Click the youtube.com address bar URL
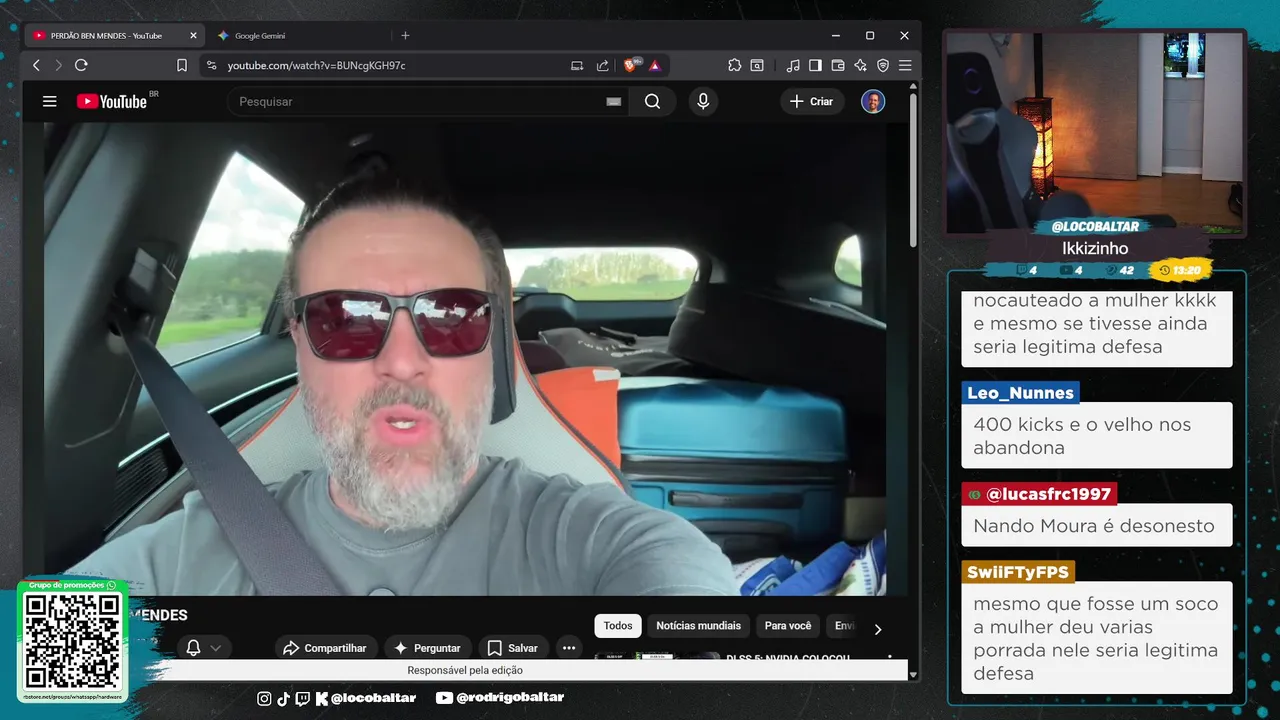 (x=316, y=65)
